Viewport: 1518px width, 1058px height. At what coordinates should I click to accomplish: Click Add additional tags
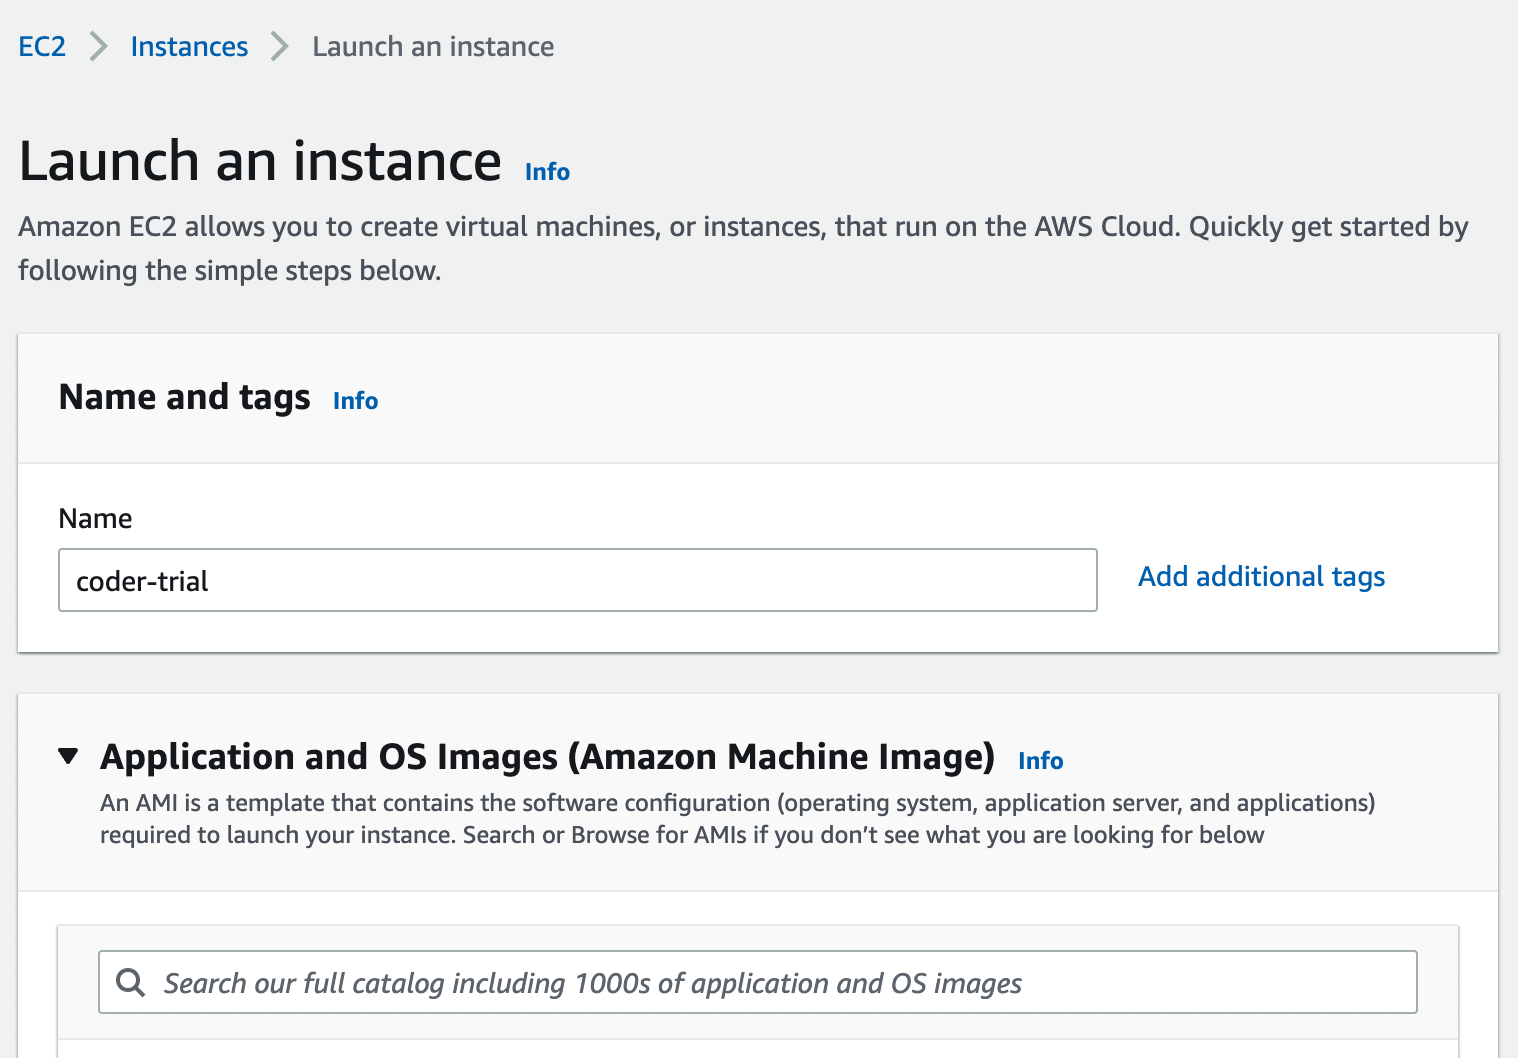click(x=1261, y=577)
